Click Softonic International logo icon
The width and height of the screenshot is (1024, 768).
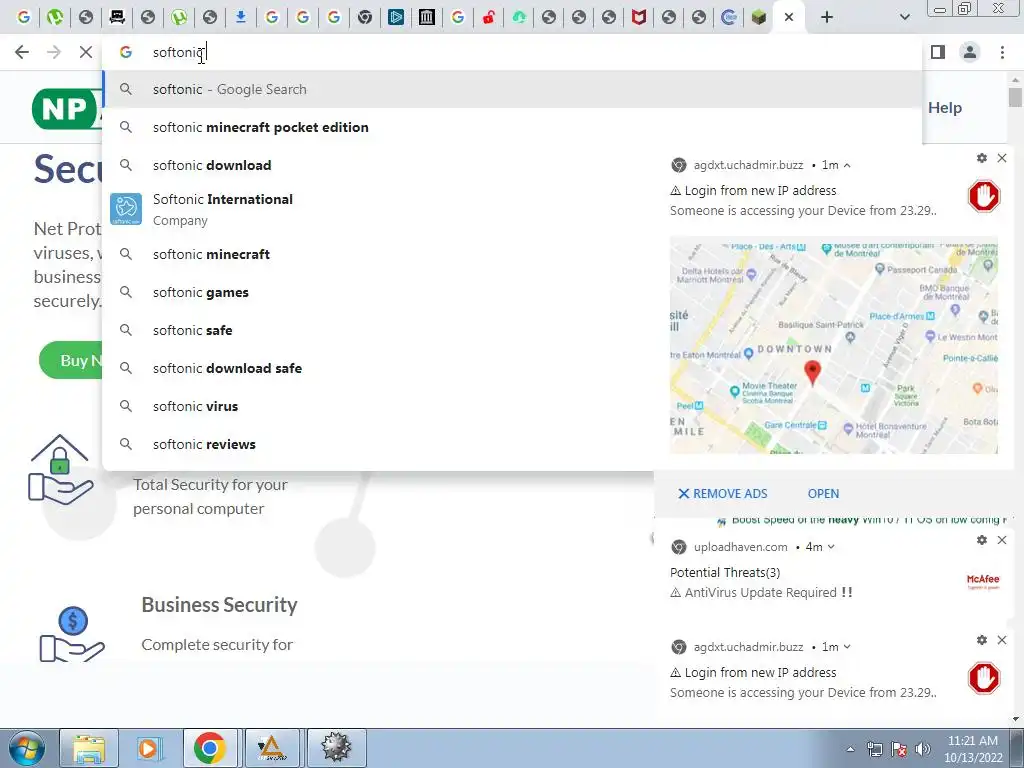coord(126,209)
